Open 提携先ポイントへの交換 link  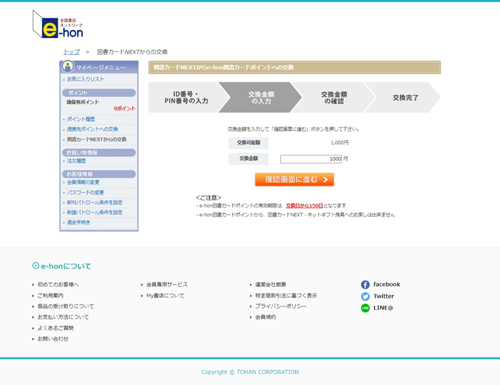(92, 129)
